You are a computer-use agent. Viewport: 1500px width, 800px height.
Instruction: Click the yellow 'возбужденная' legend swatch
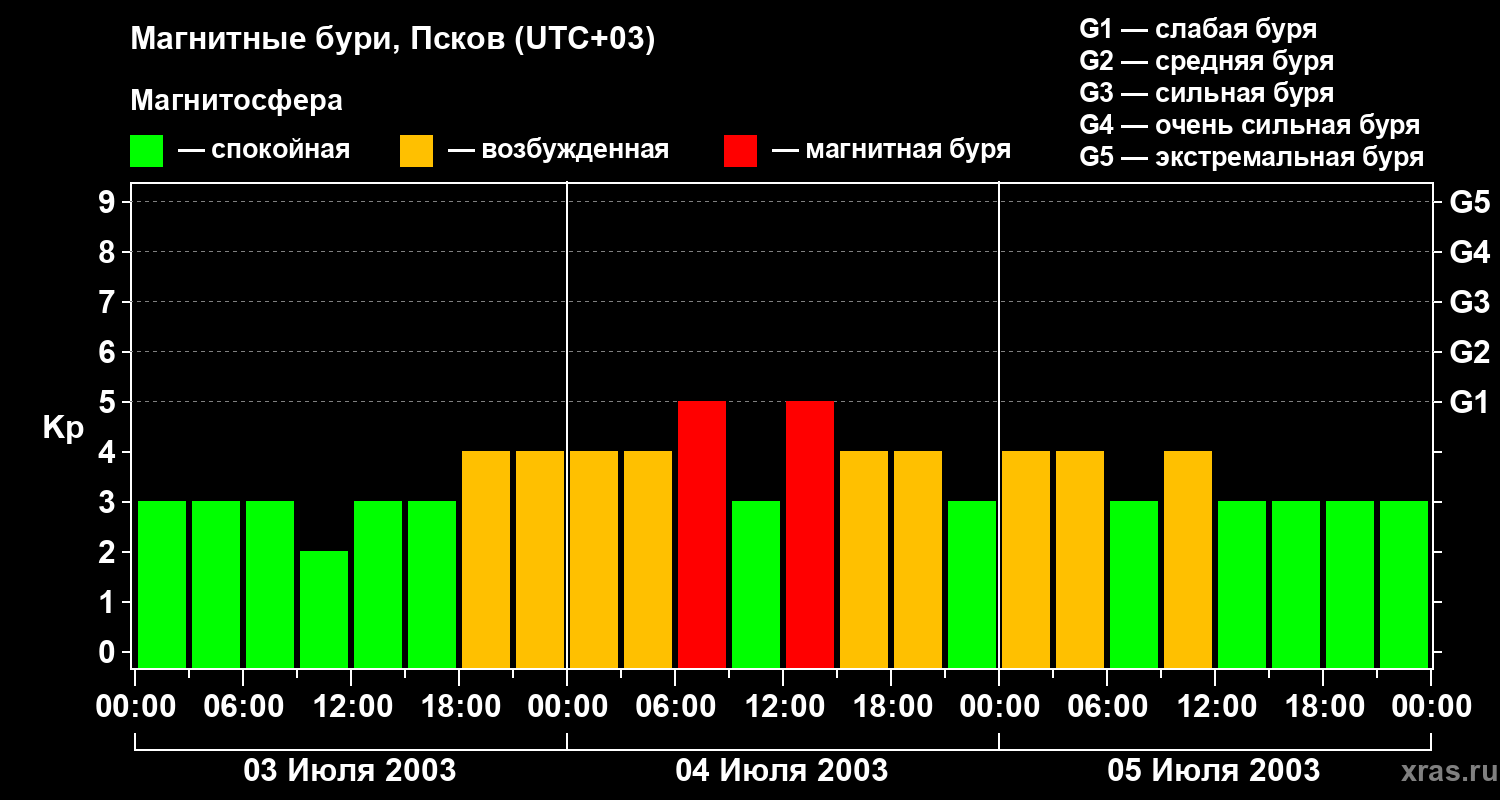point(416,151)
